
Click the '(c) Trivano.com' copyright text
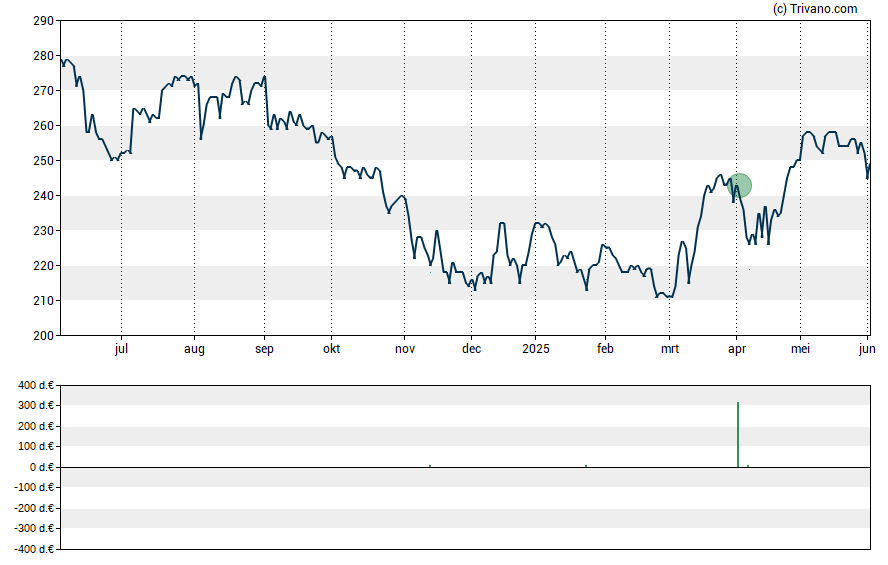(x=815, y=8)
